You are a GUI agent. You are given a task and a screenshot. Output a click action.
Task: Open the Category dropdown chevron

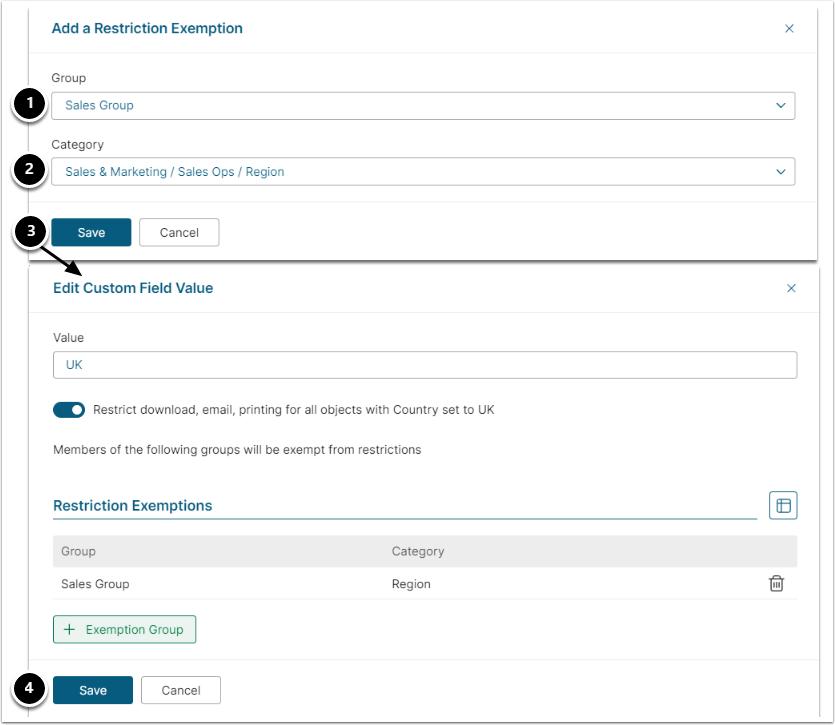(x=782, y=171)
